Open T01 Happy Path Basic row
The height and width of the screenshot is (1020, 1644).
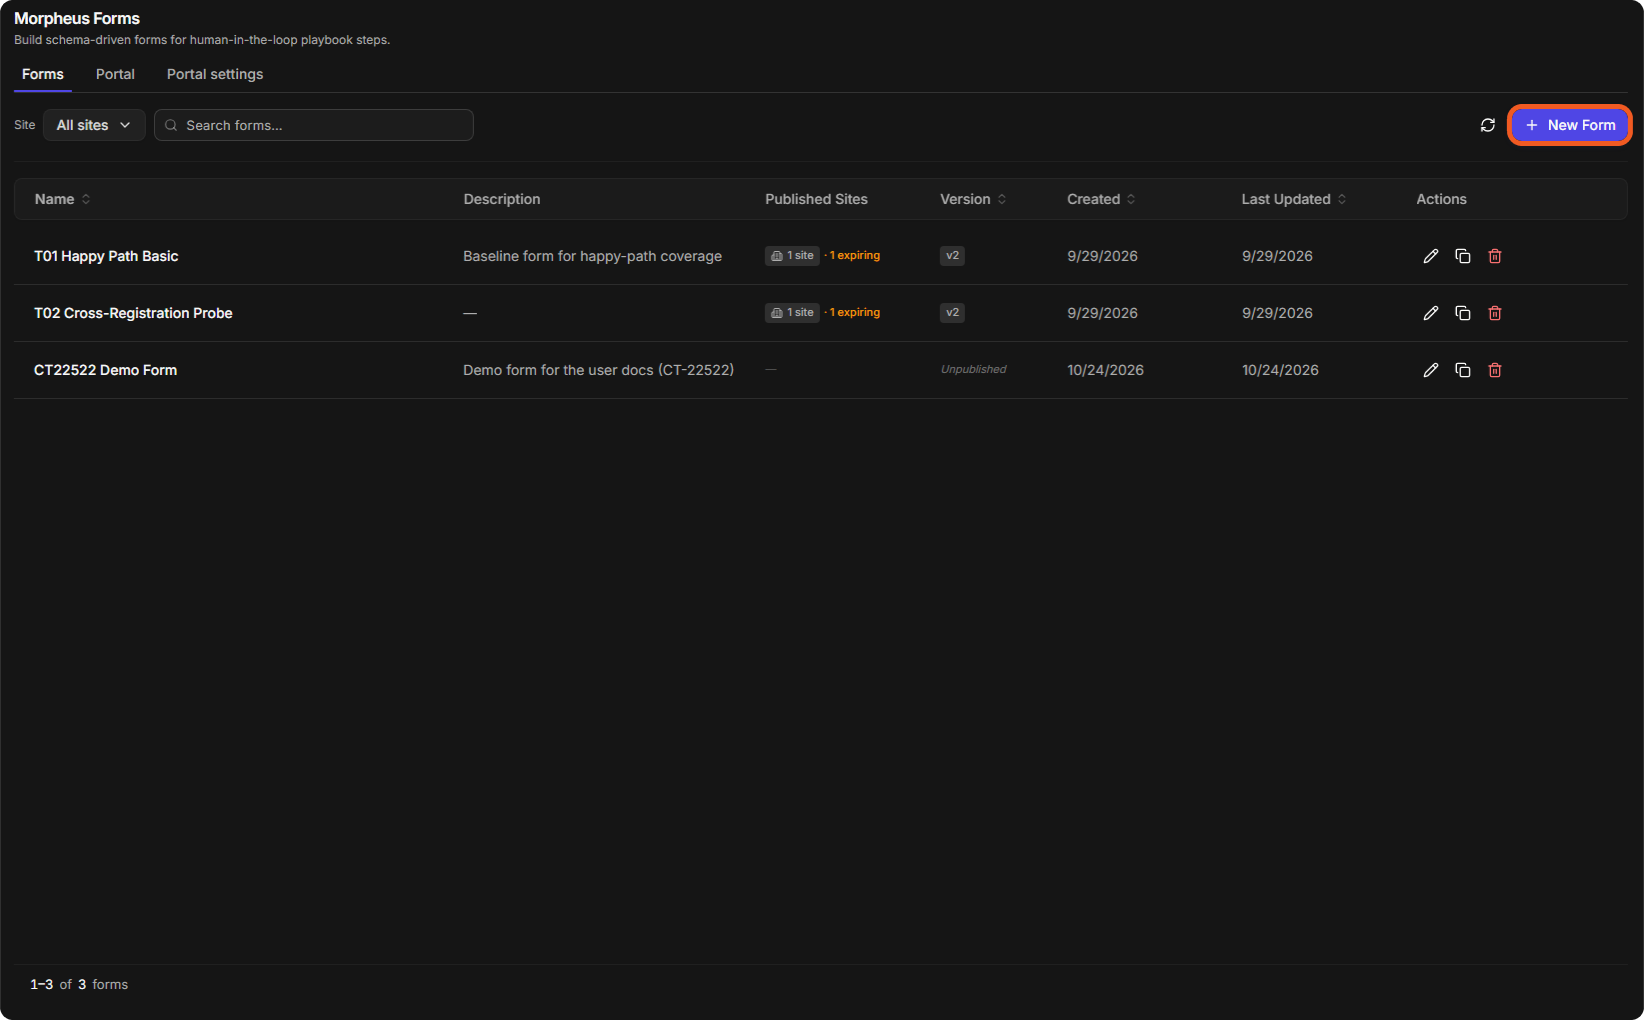pyautogui.click(x=821, y=256)
